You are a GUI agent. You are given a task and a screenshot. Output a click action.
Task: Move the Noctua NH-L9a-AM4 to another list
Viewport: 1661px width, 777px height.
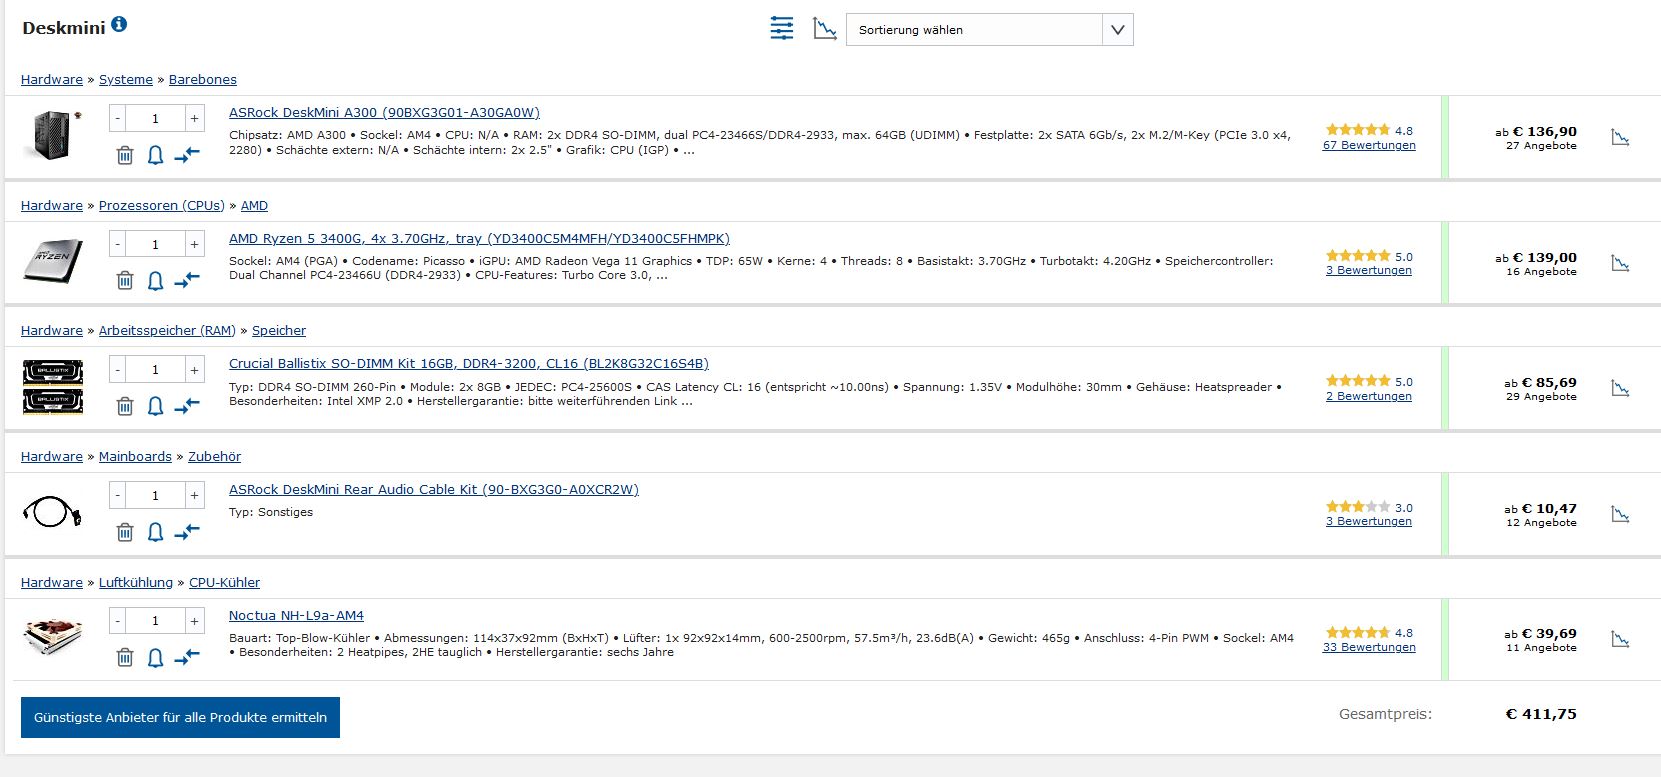tap(187, 657)
